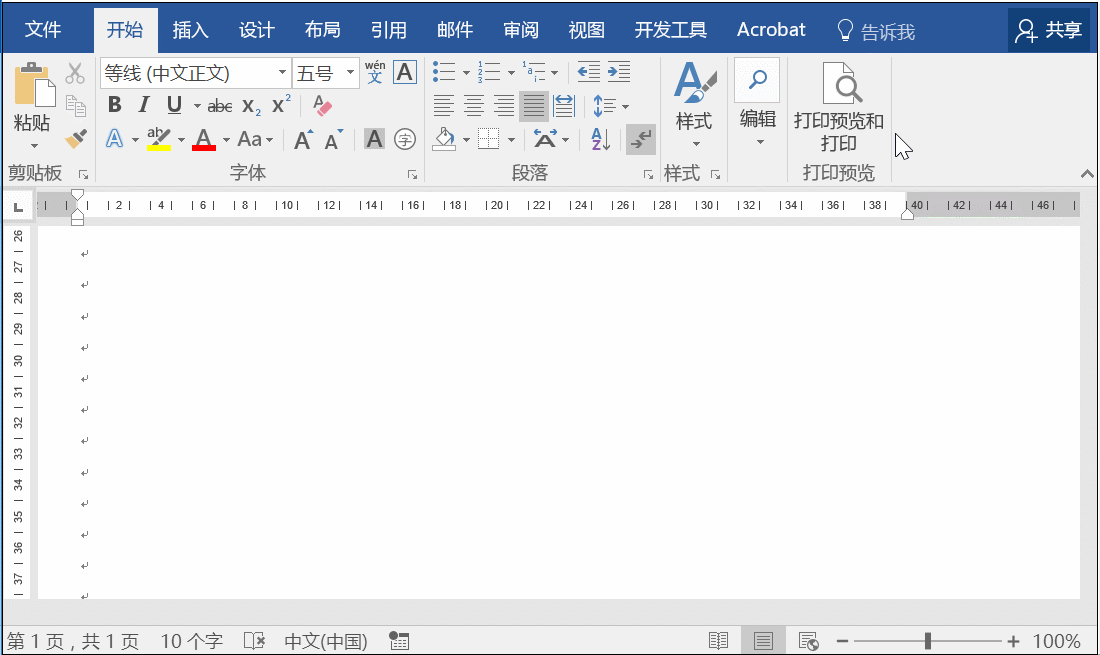Toggle justify alignment
The width and height of the screenshot is (1100, 655).
point(534,106)
